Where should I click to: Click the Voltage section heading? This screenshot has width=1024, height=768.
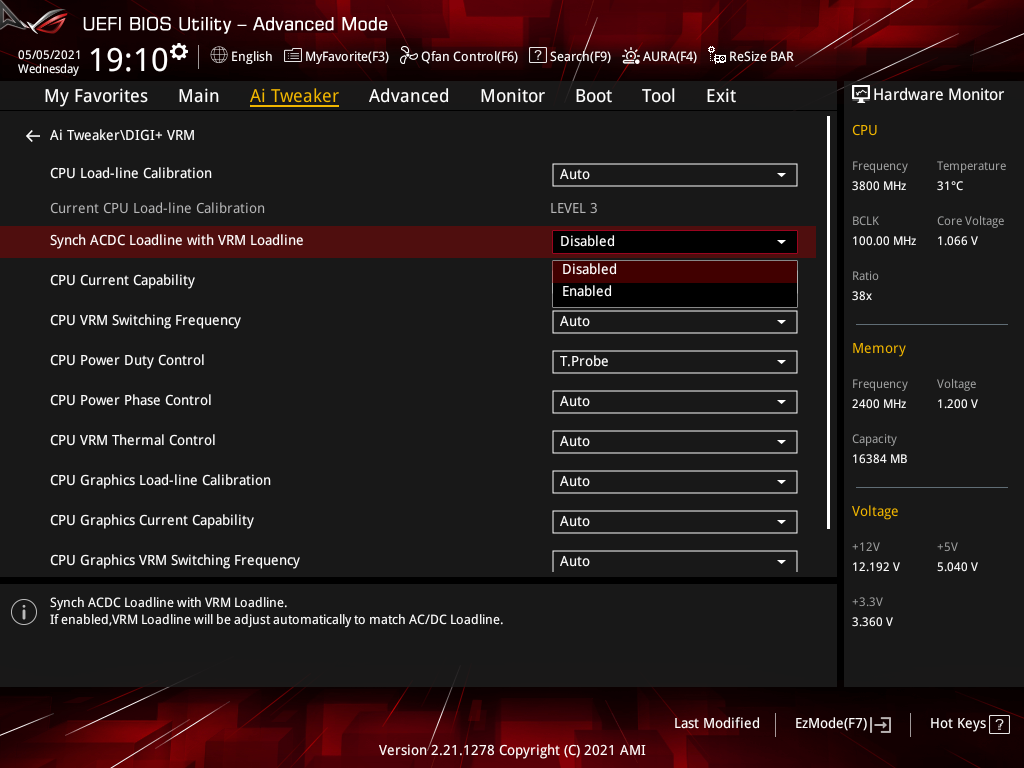[x=874, y=511]
